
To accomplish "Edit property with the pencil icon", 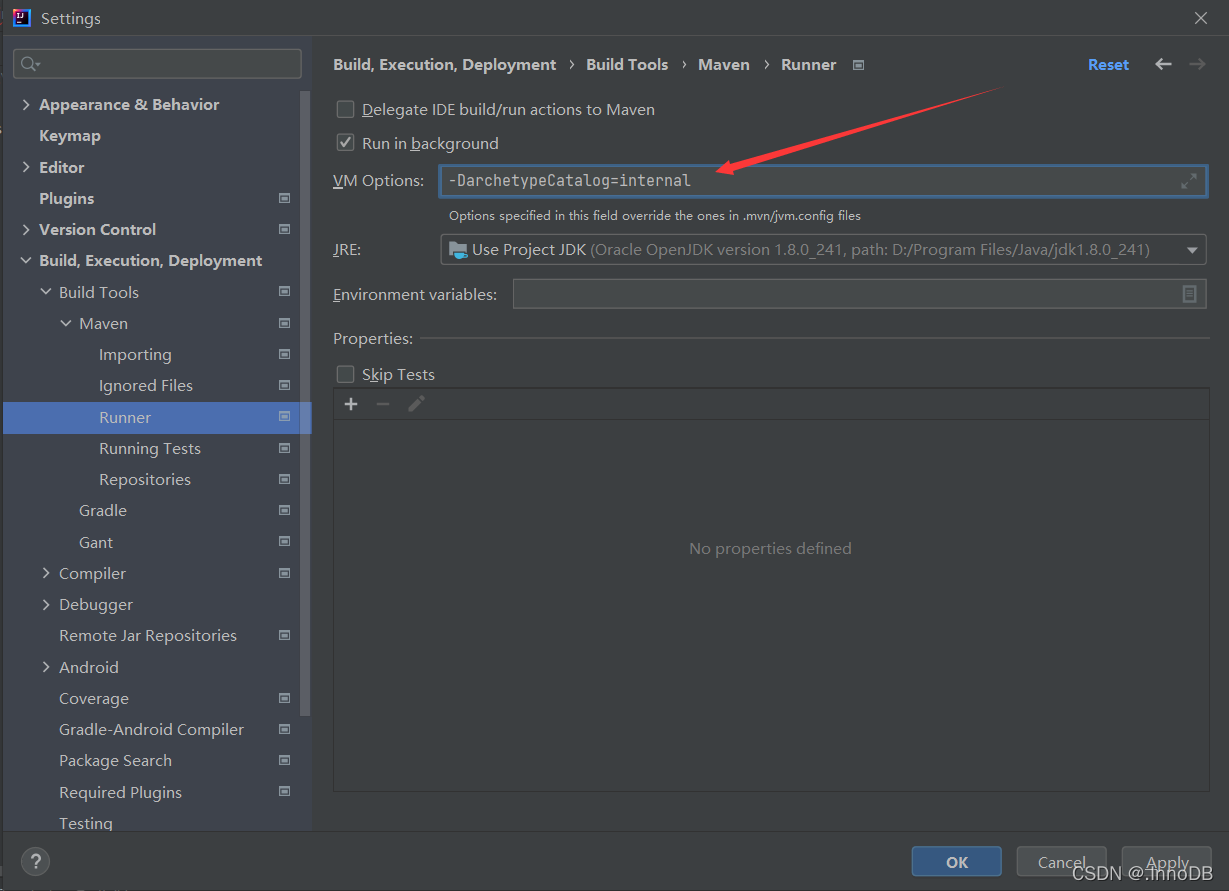I will pos(416,404).
